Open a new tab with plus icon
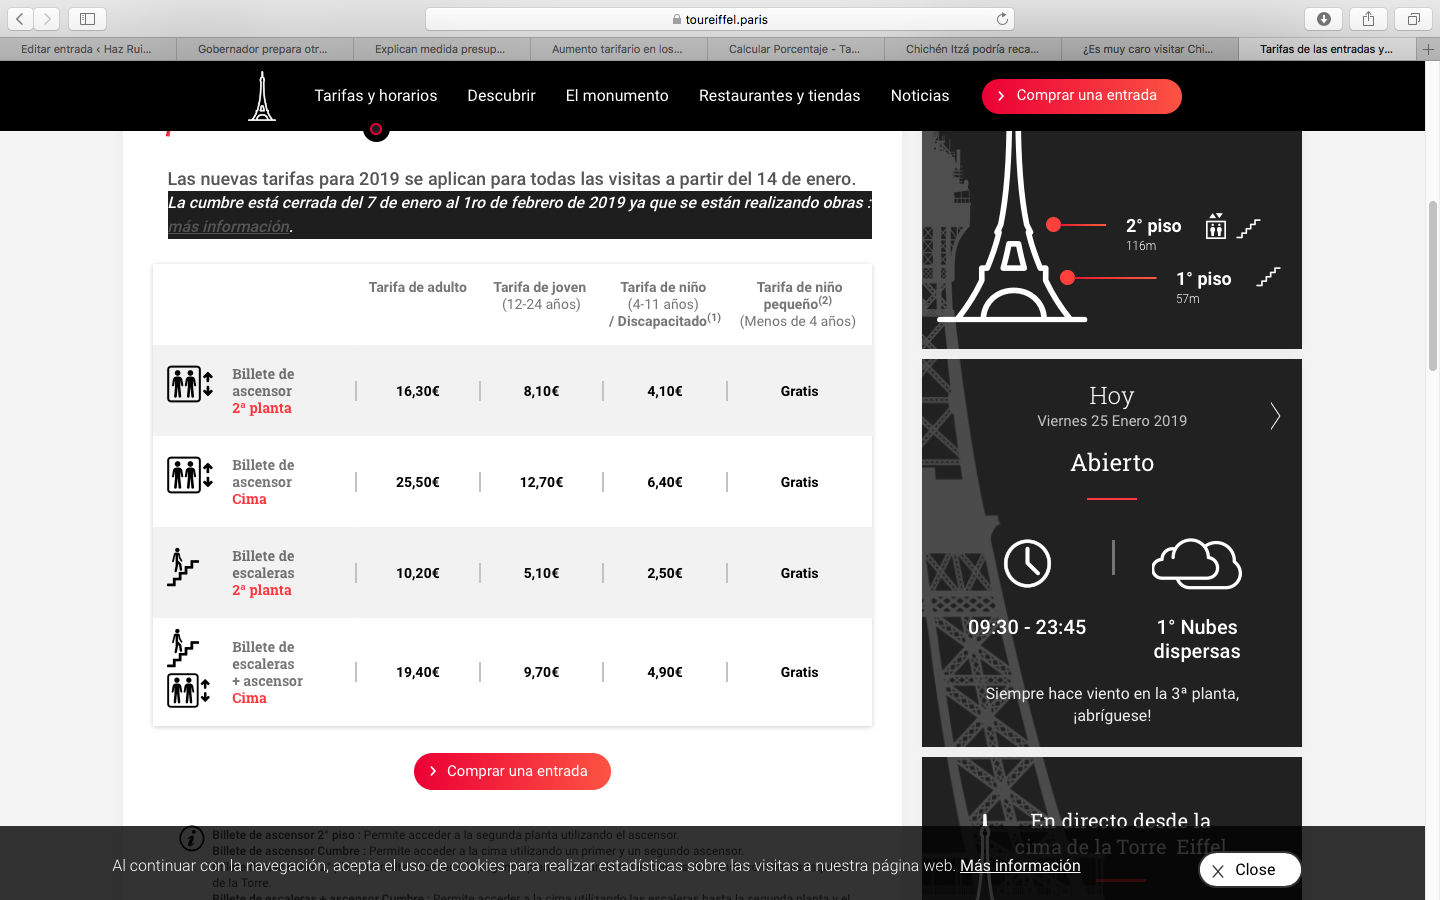The image size is (1440, 900). point(1428,49)
